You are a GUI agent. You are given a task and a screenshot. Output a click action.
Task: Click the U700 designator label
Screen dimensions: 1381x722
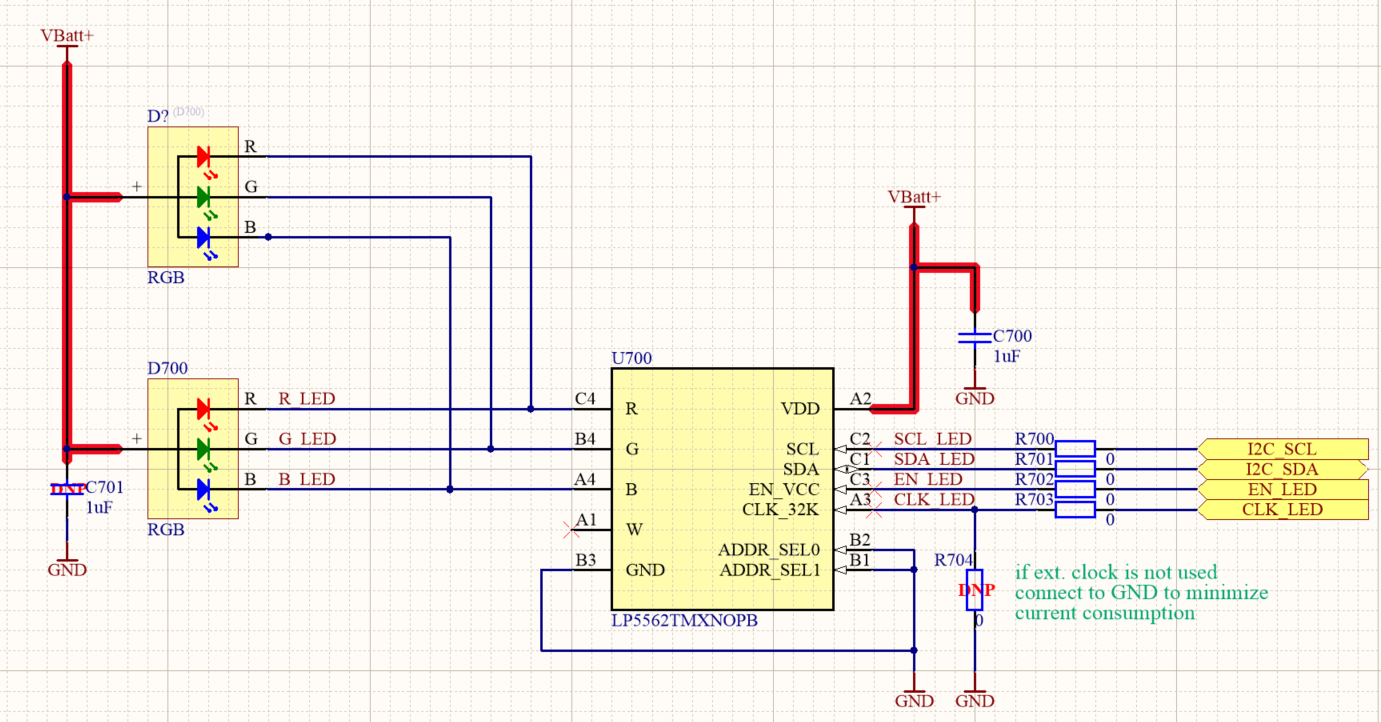pos(630,358)
